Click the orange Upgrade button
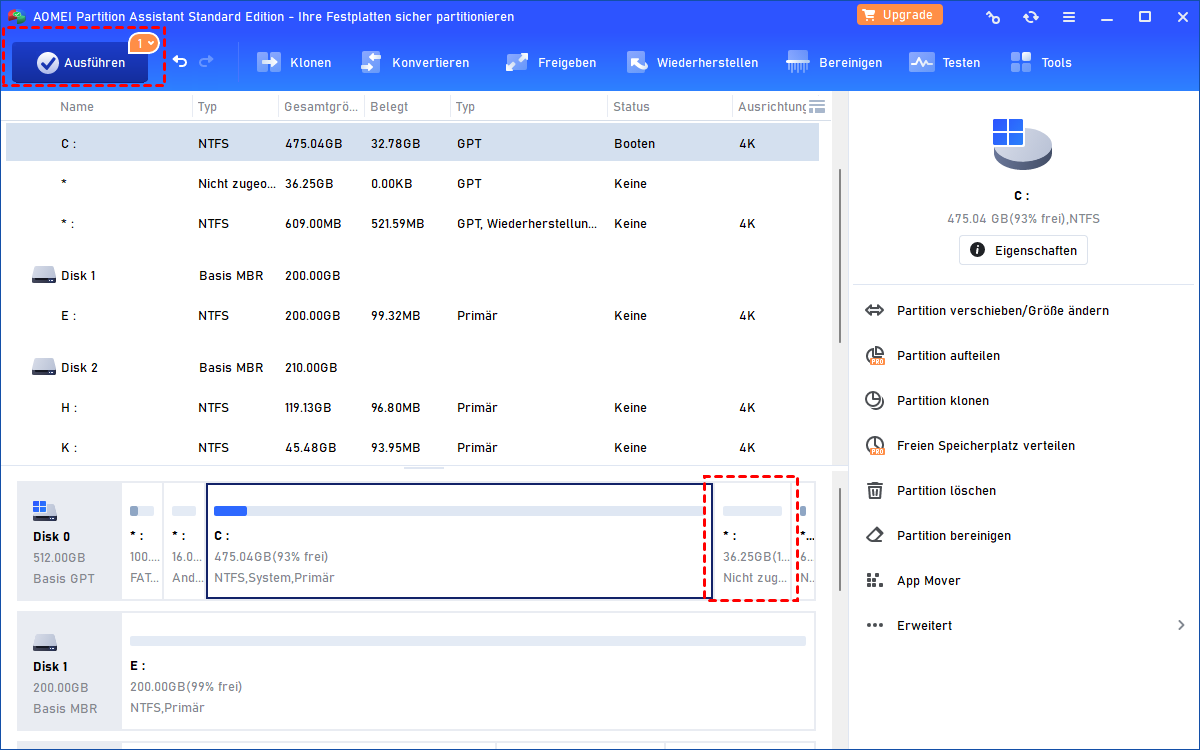This screenshot has width=1200, height=750. tap(899, 15)
